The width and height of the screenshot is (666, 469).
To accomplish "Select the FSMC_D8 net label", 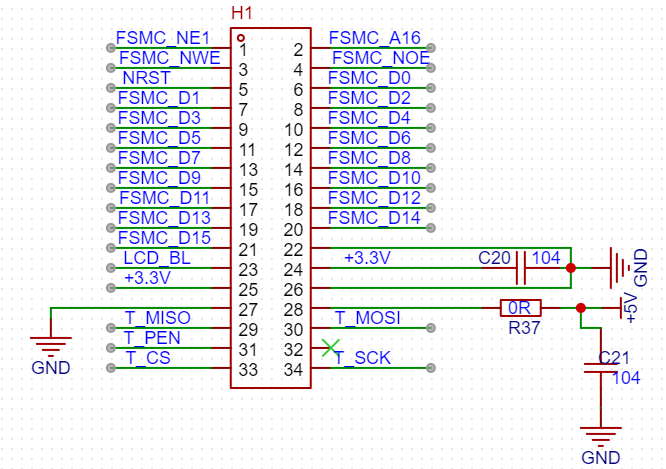I will tap(369, 158).
